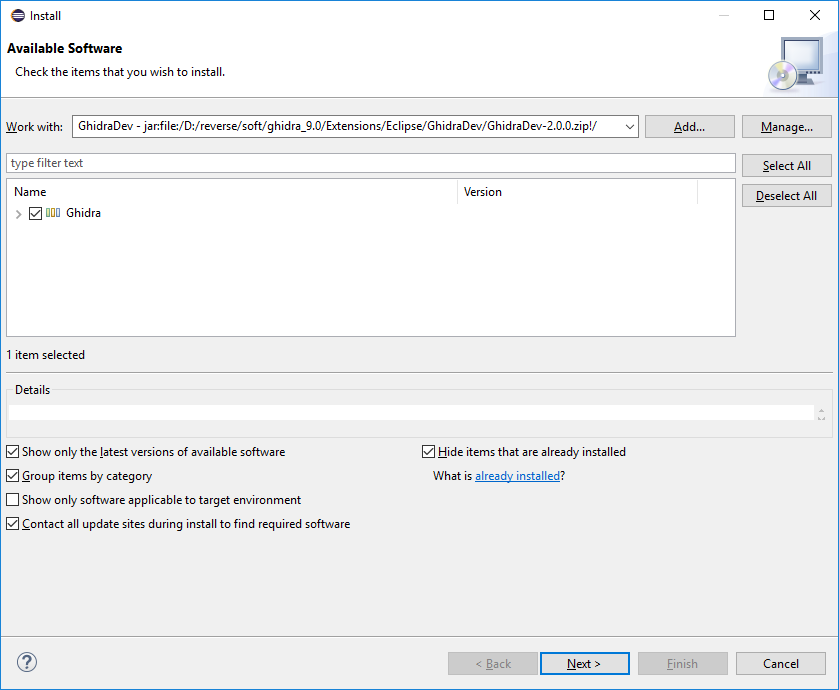
Task: Maximize the Install window
Action: click(x=769, y=15)
